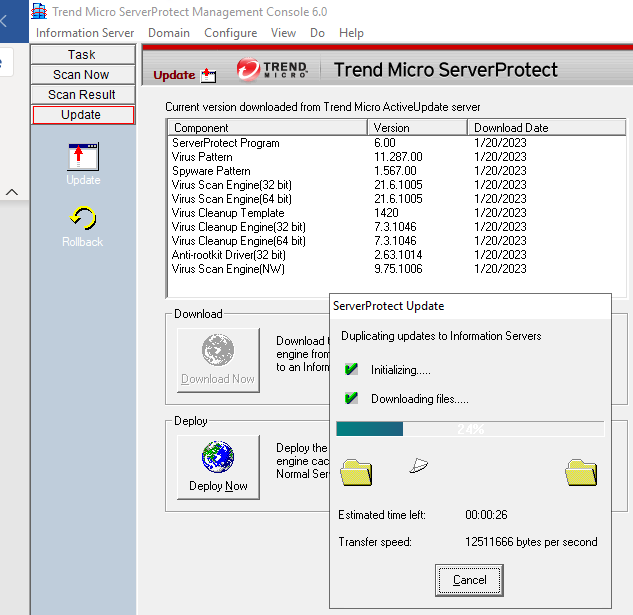The width and height of the screenshot is (633, 615).
Task: Click the ServerProtect Update dialog title
Action: coord(388,306)
